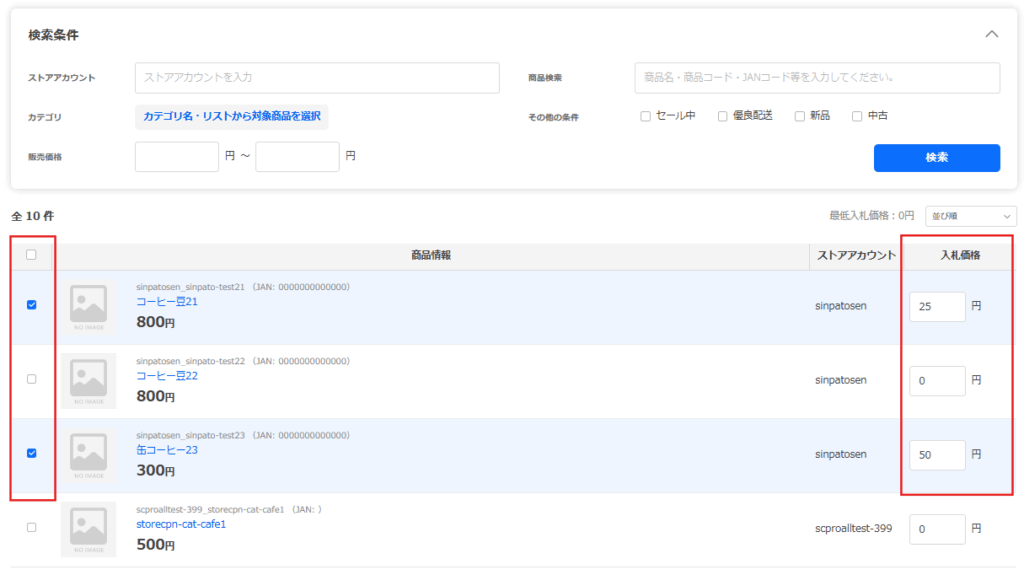Screen dimensions: 1024x575
Task: Enable the 優良配送 filter checkbox
Action: pyautogui.click(x=723, y=116)
